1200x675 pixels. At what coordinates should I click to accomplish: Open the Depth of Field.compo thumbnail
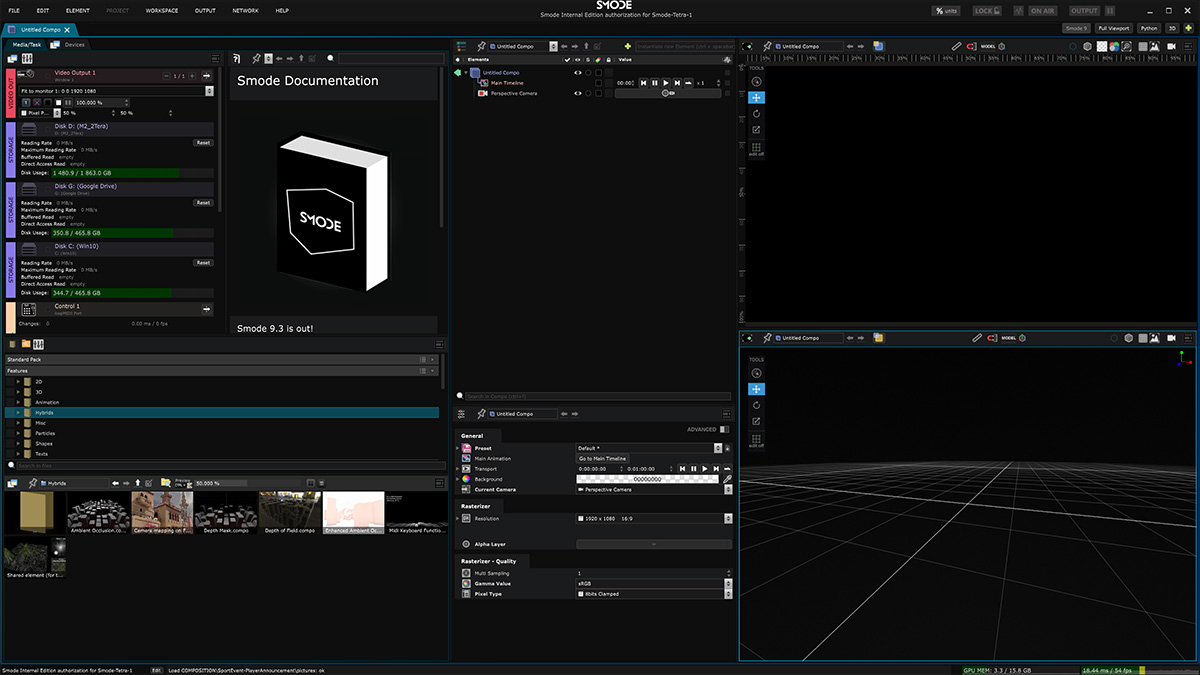tap(291, 512)
